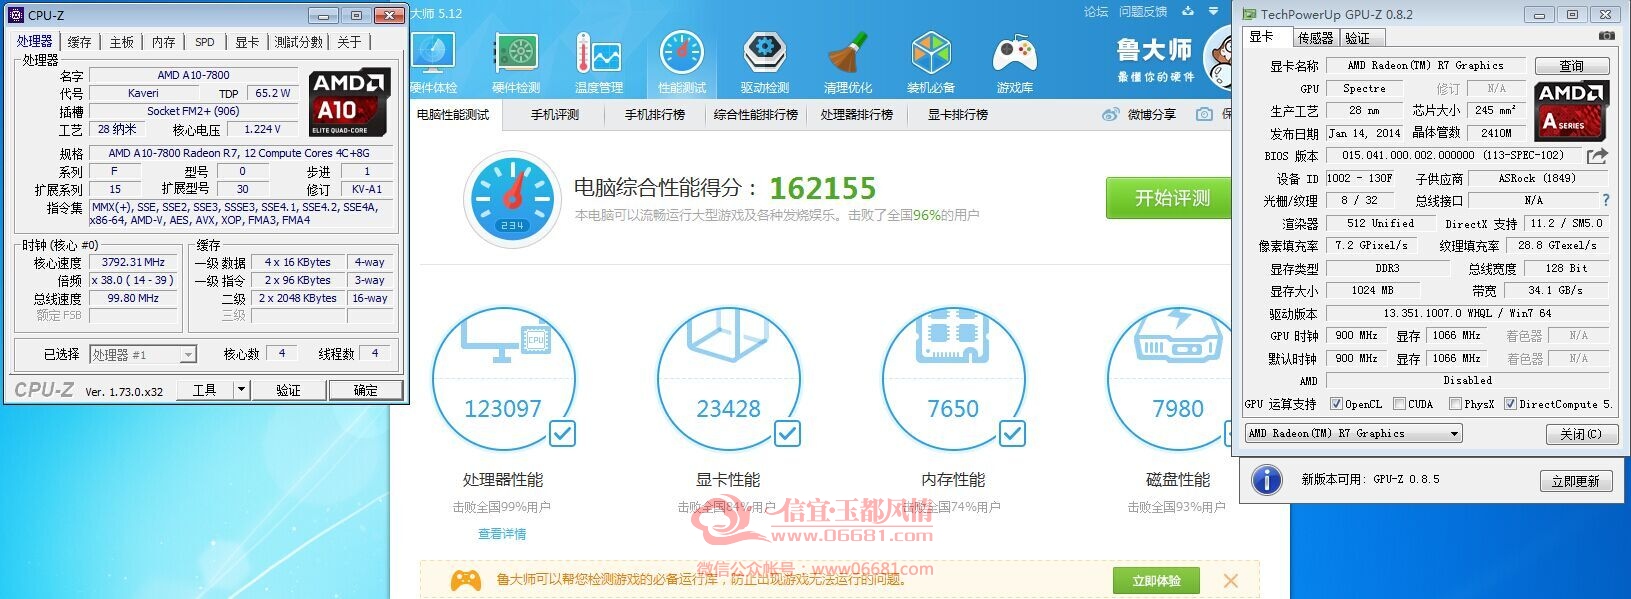Click the Ludashi title bar dropdown menu arrow
This screenshot has height=599, width=1631.
[x=1214, y=12]
